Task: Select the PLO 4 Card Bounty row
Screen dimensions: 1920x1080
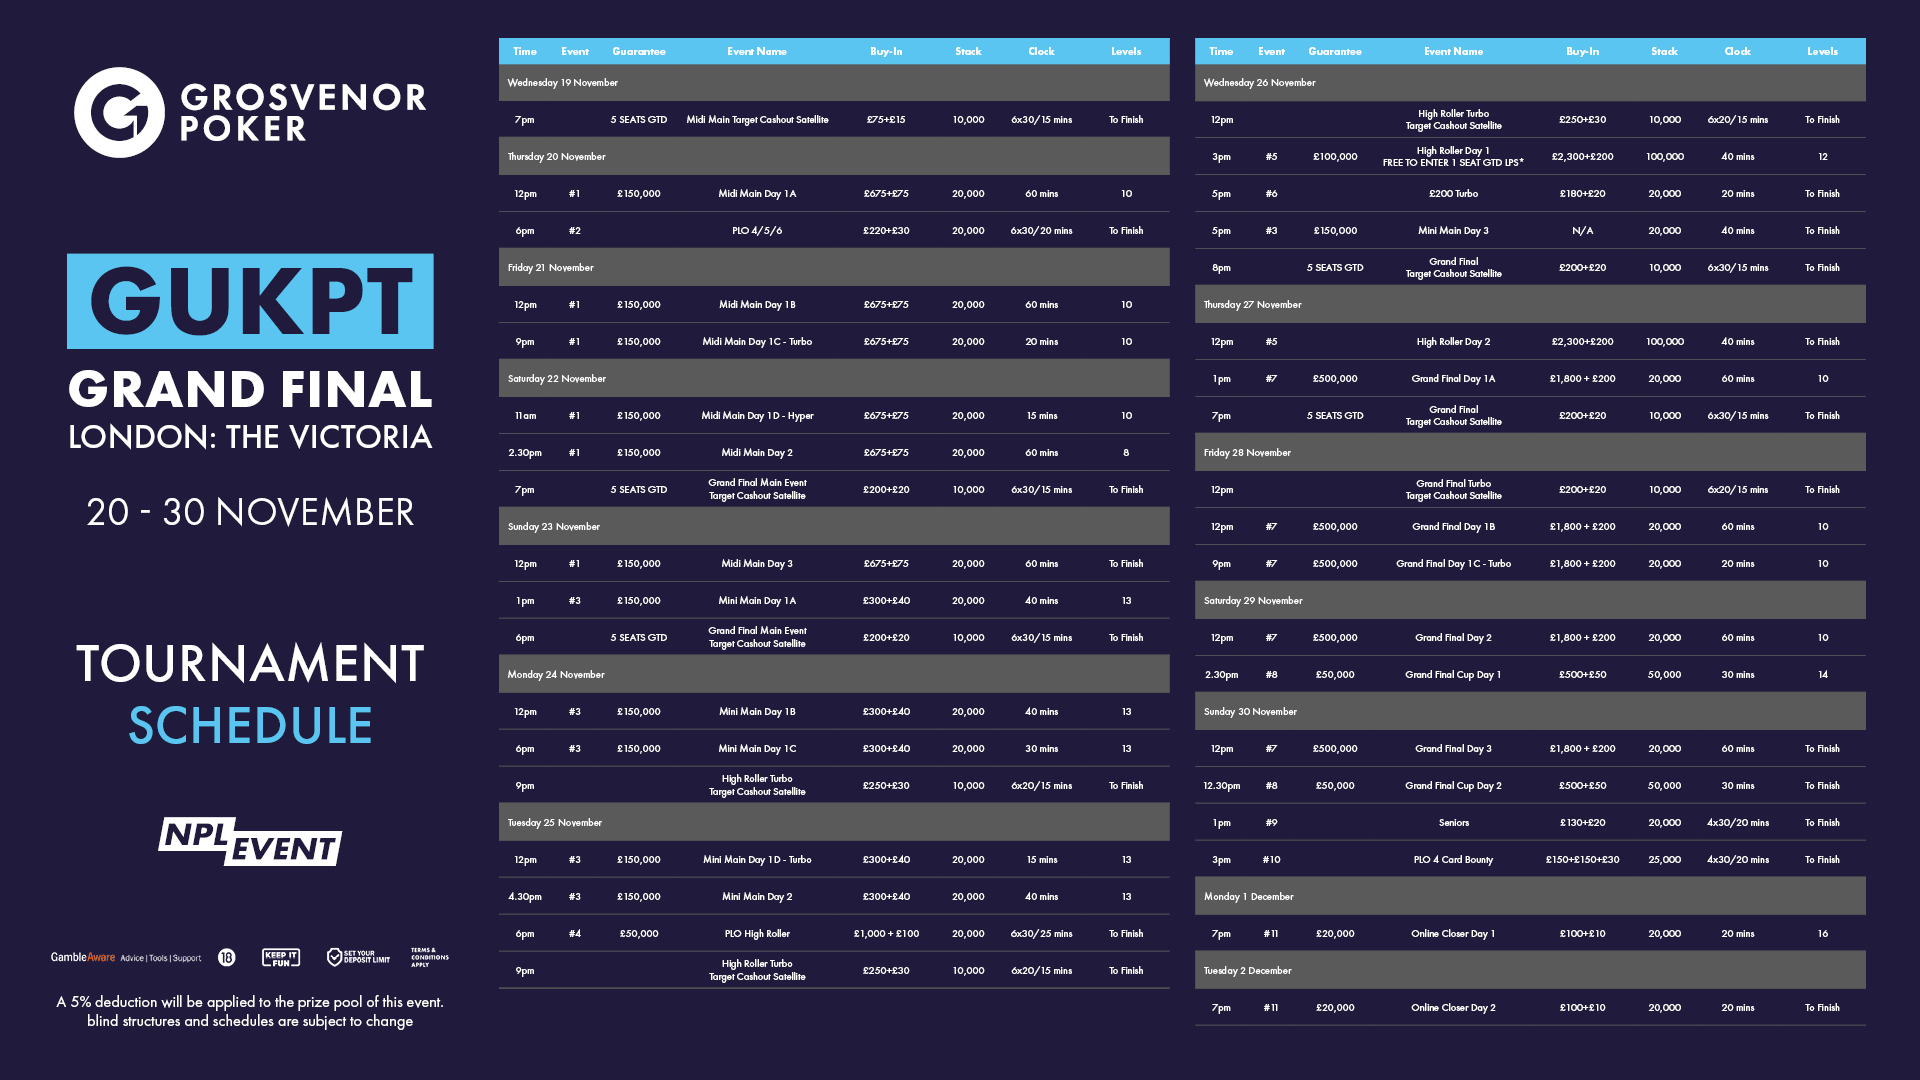Action: pyautogui.click(x=1453, y=860)
